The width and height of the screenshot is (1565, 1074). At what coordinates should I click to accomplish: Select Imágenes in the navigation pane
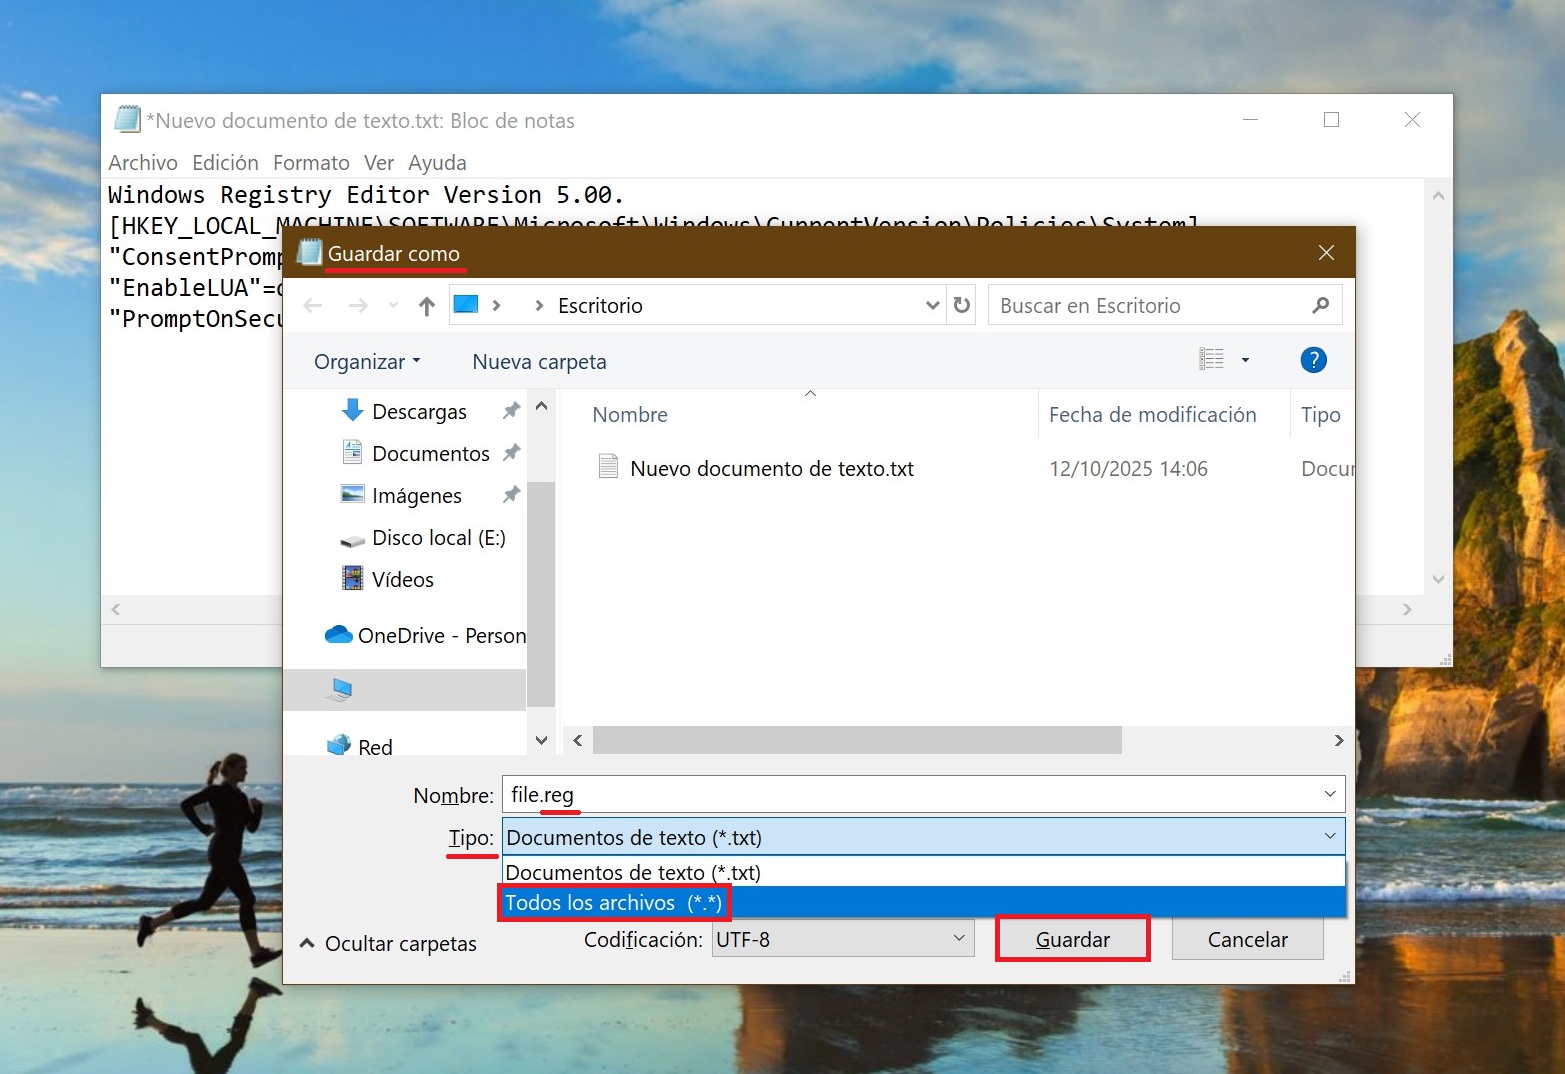(416, 496)
